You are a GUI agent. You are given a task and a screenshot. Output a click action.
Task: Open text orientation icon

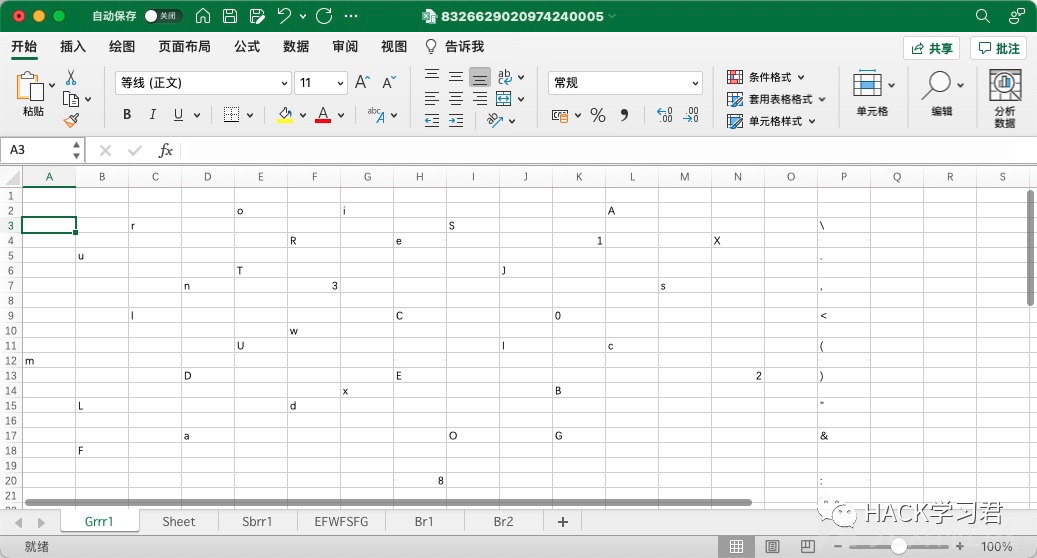[x=495, y=120]
